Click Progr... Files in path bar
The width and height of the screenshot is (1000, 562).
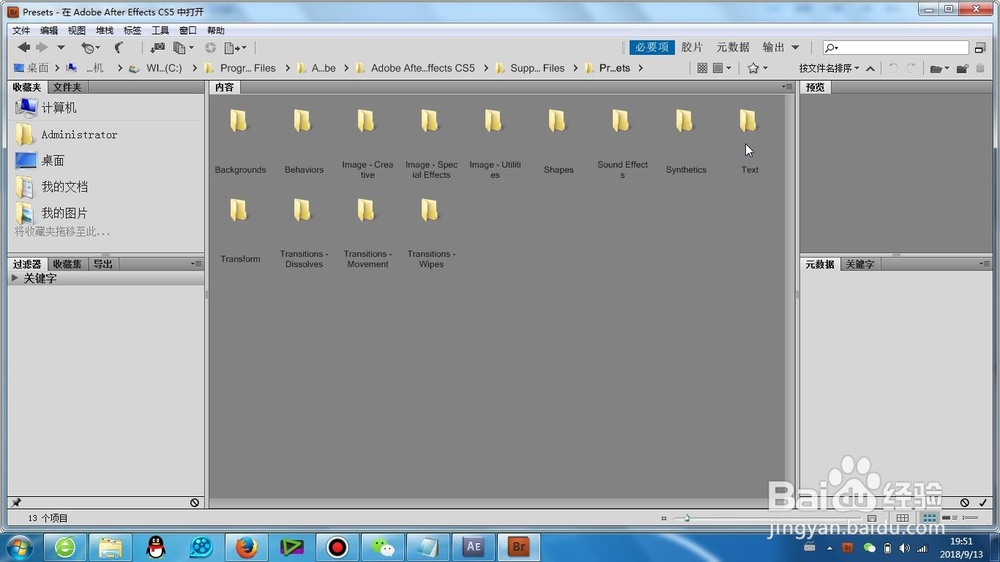tap(247, 68)
